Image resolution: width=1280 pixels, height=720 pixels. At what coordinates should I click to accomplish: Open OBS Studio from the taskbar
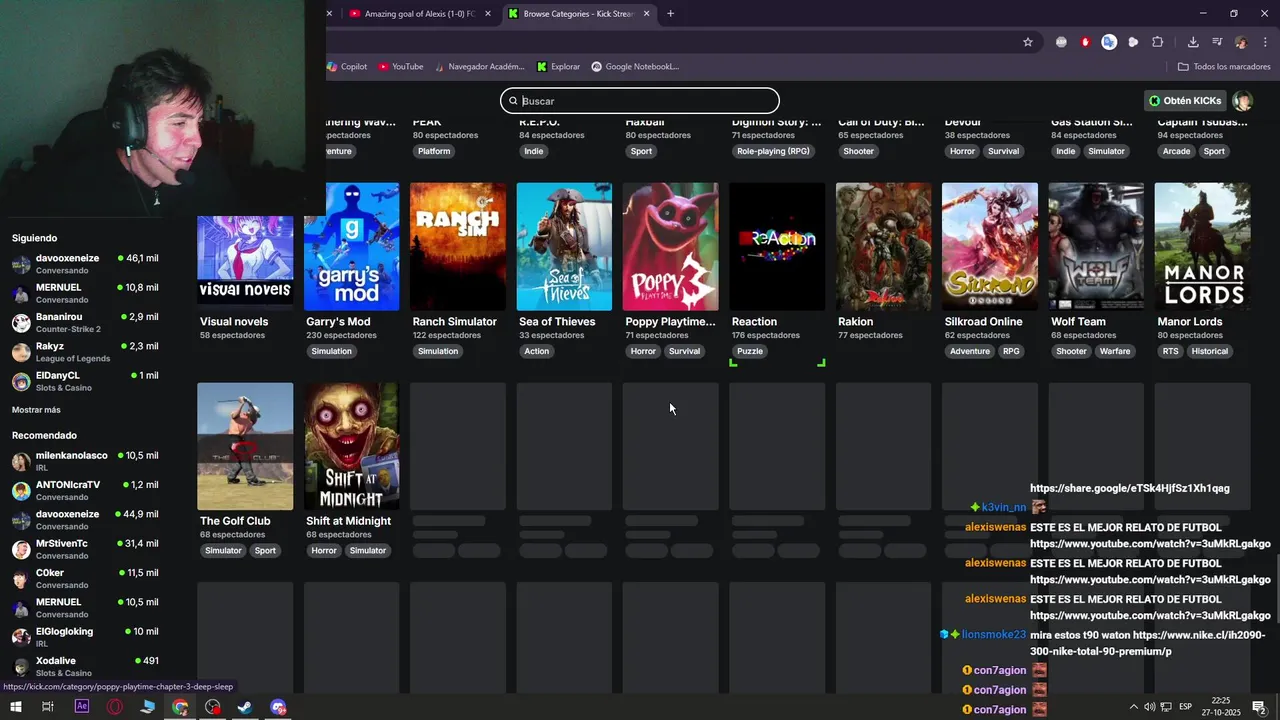tap(213, 707)
